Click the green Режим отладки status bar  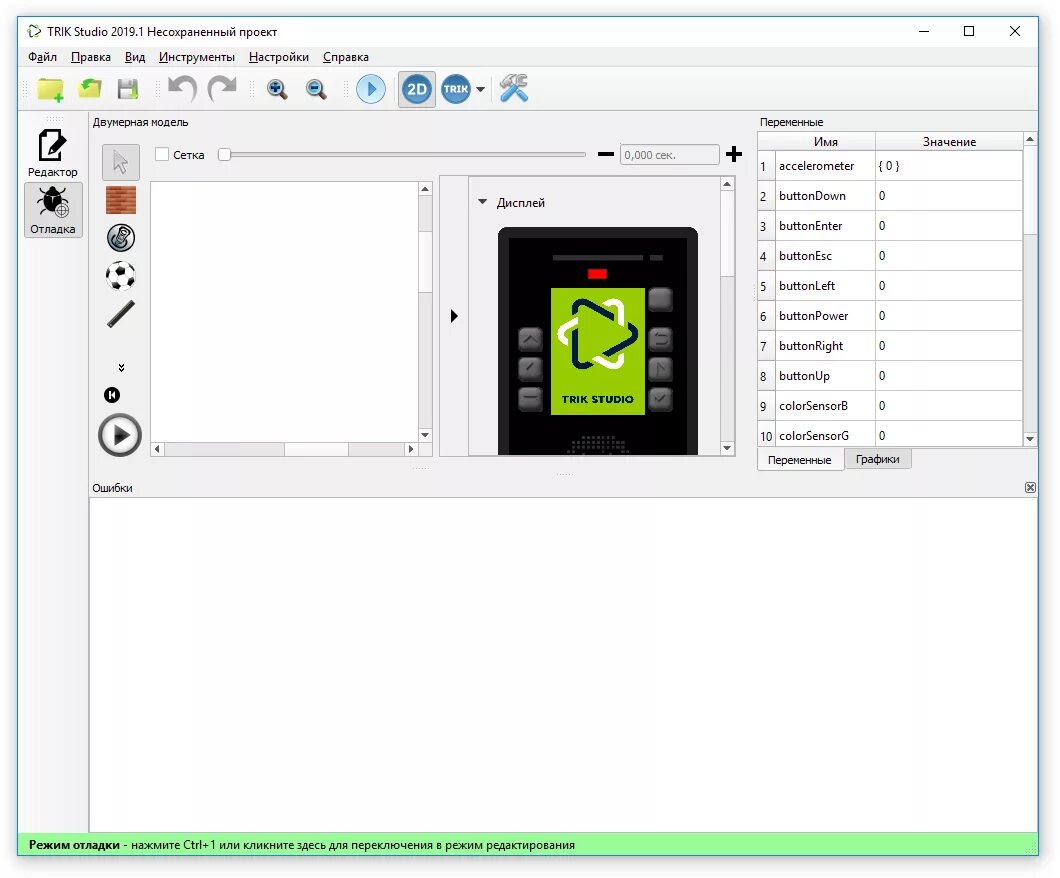[528, 844]
